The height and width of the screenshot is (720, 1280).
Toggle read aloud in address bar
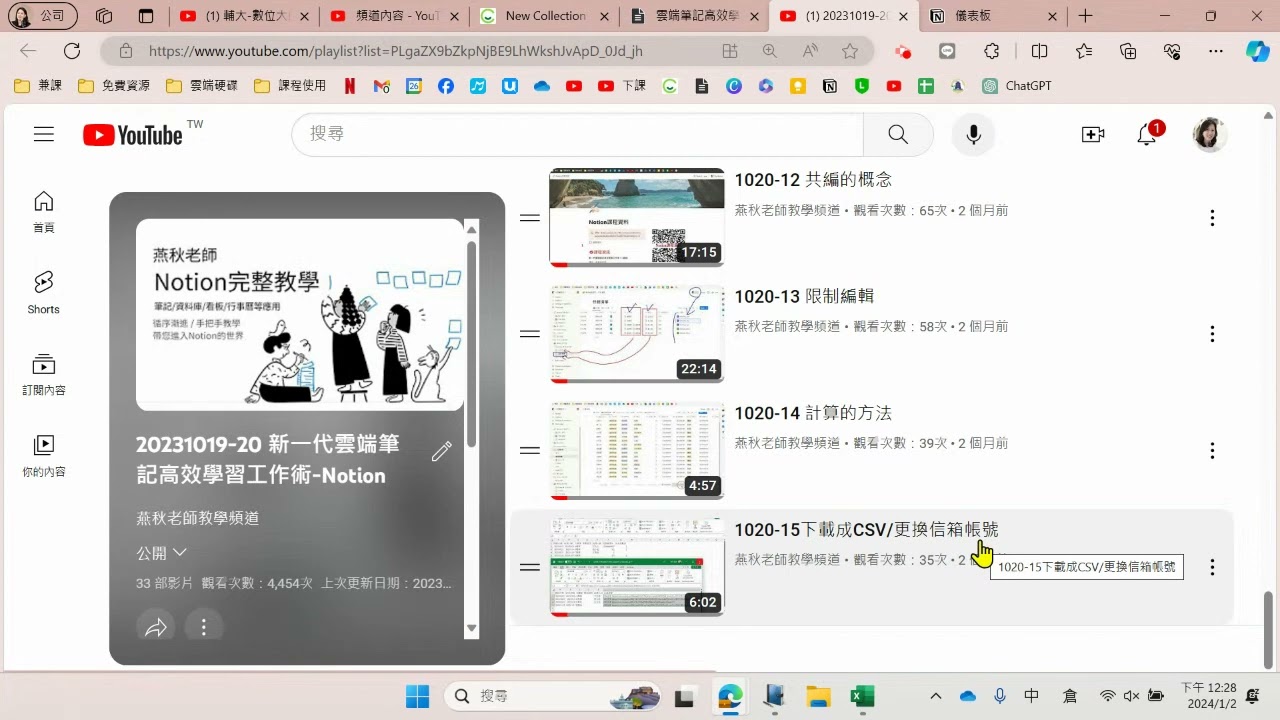point(810,51)
